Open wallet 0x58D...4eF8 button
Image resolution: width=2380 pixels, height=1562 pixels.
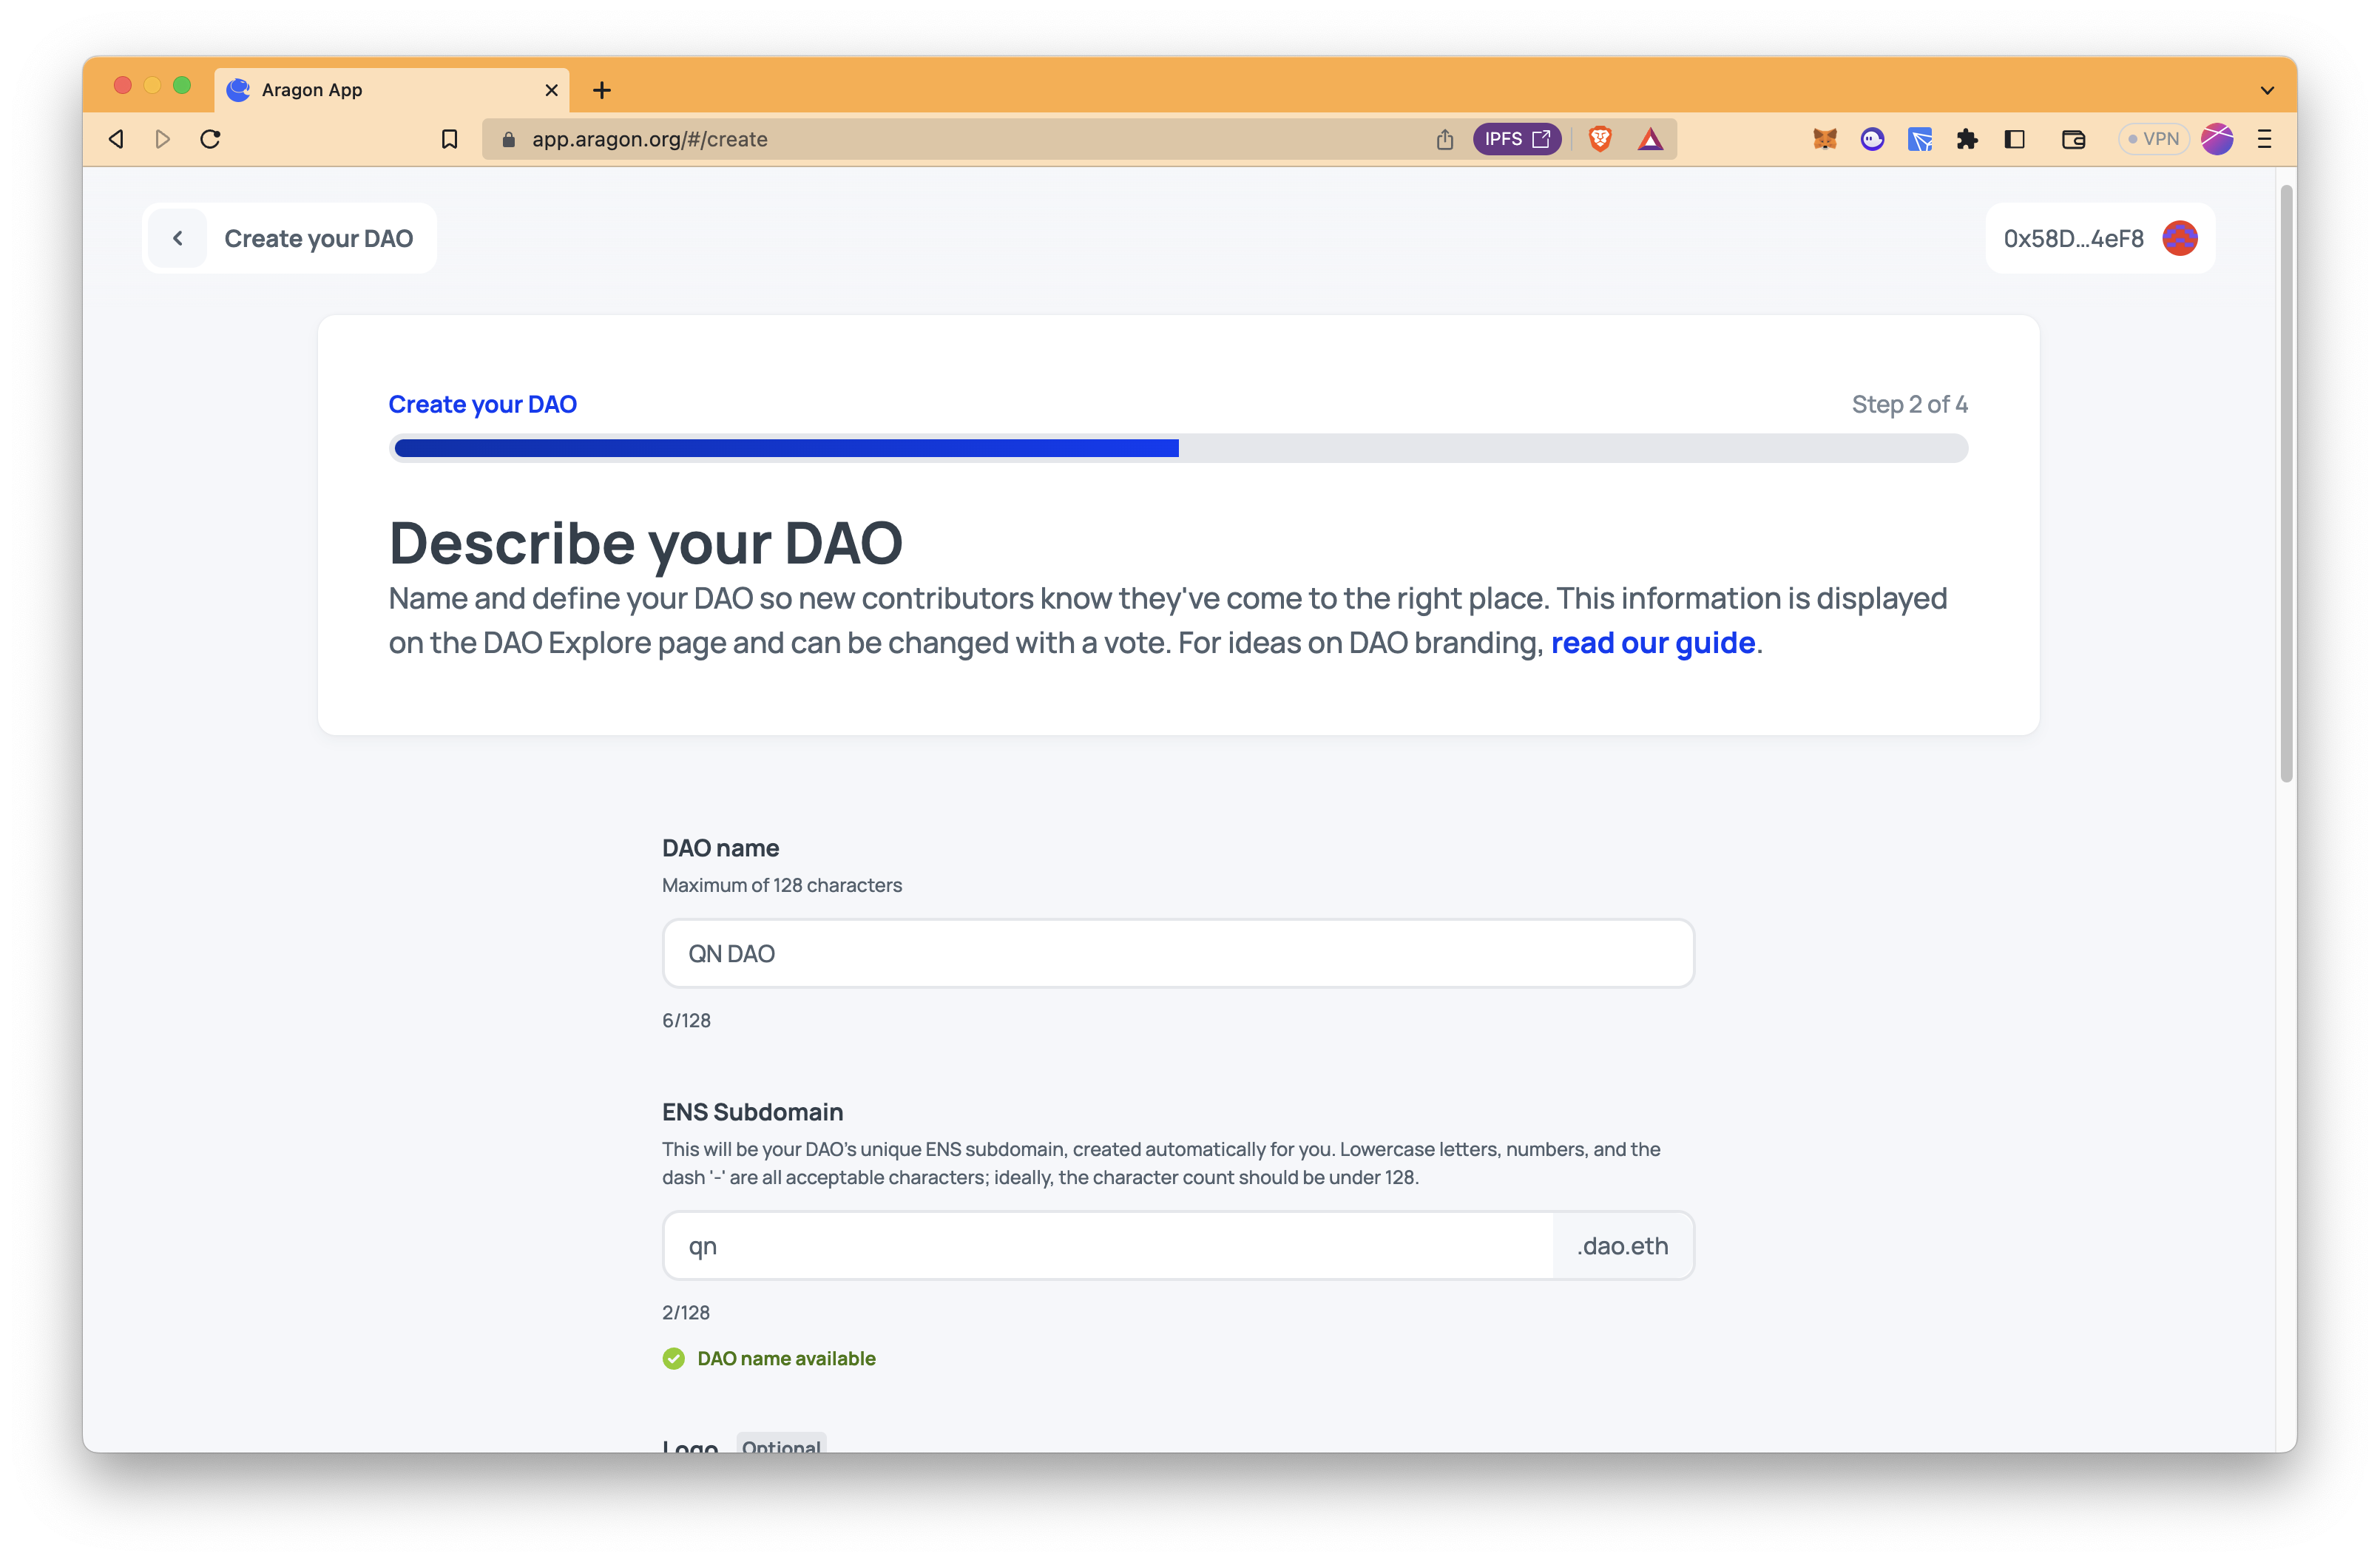(2100, 238)
